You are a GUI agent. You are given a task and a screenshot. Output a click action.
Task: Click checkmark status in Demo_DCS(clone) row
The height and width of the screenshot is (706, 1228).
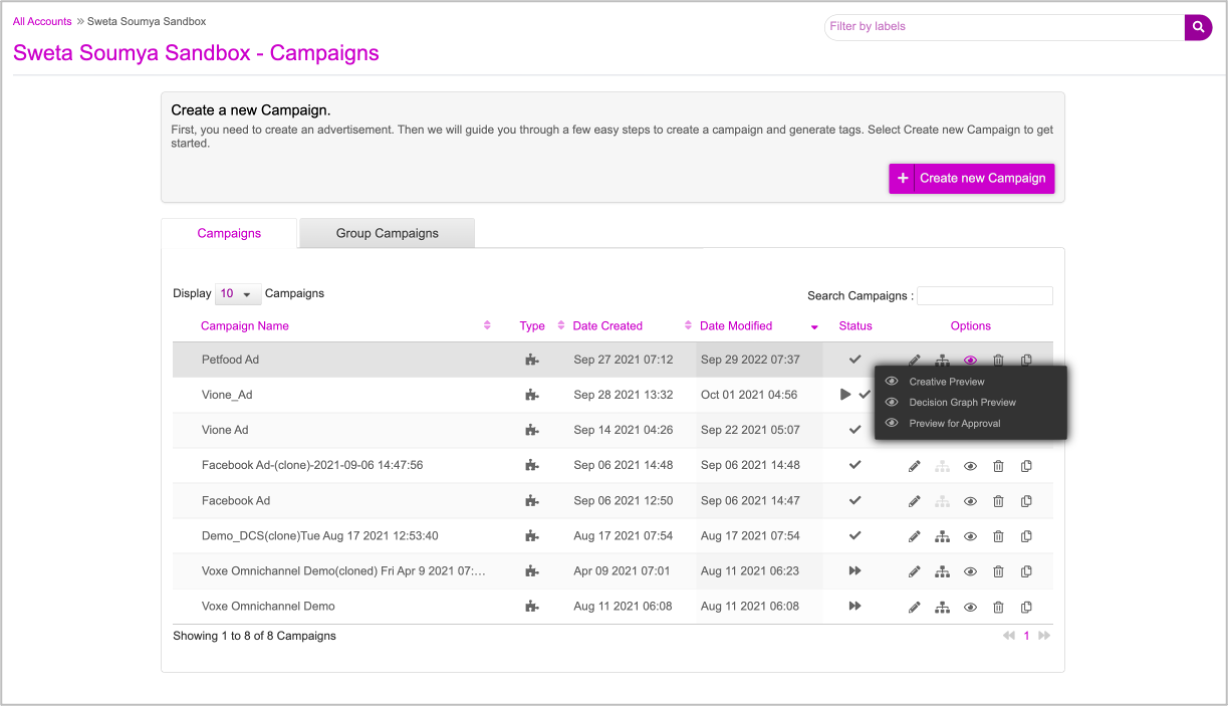coord(855,536)
